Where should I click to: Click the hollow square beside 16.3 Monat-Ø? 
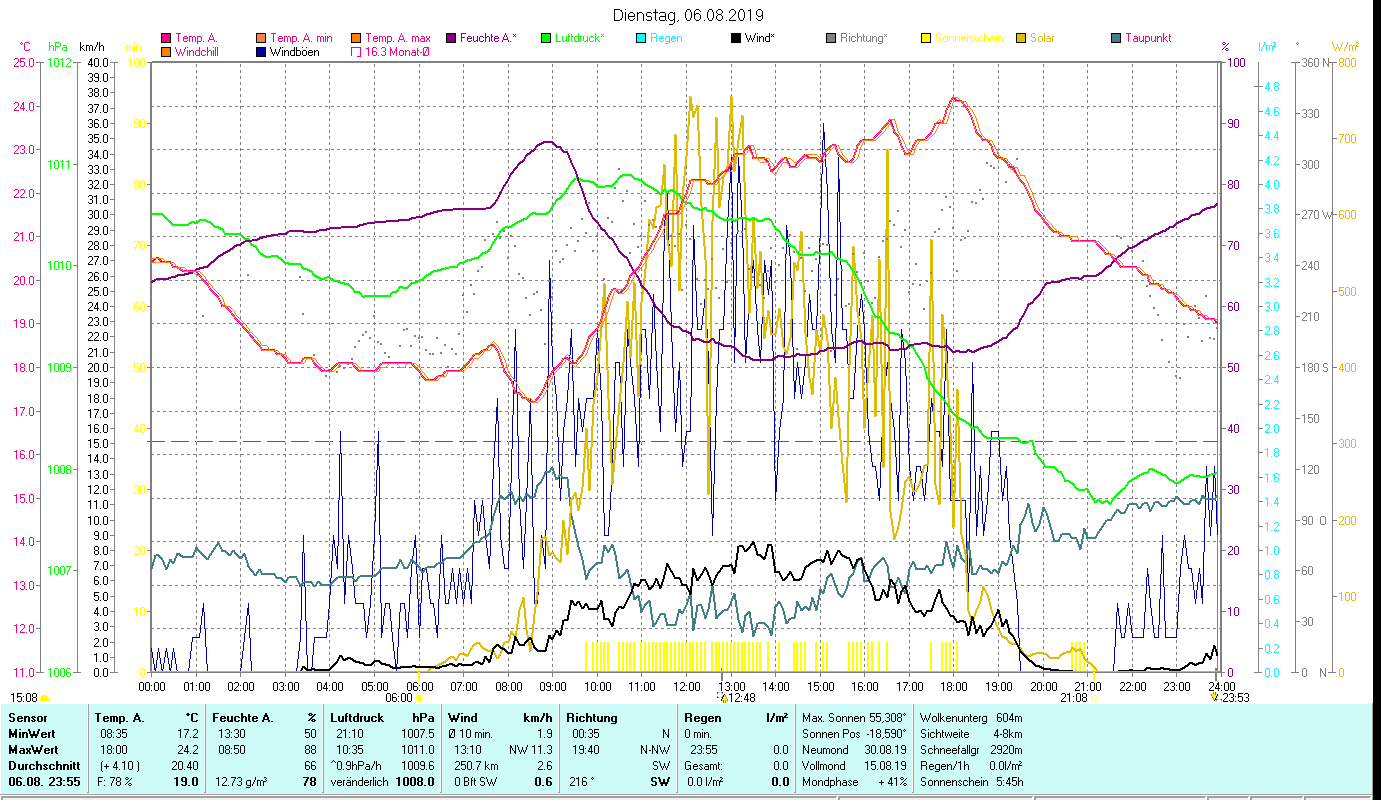[356, 52]
